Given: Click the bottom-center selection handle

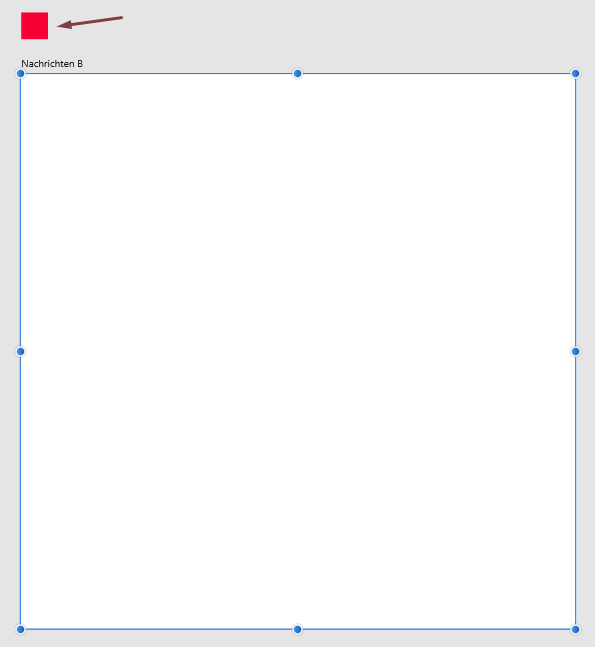Looking at the screenshot, I should [297, 629].
